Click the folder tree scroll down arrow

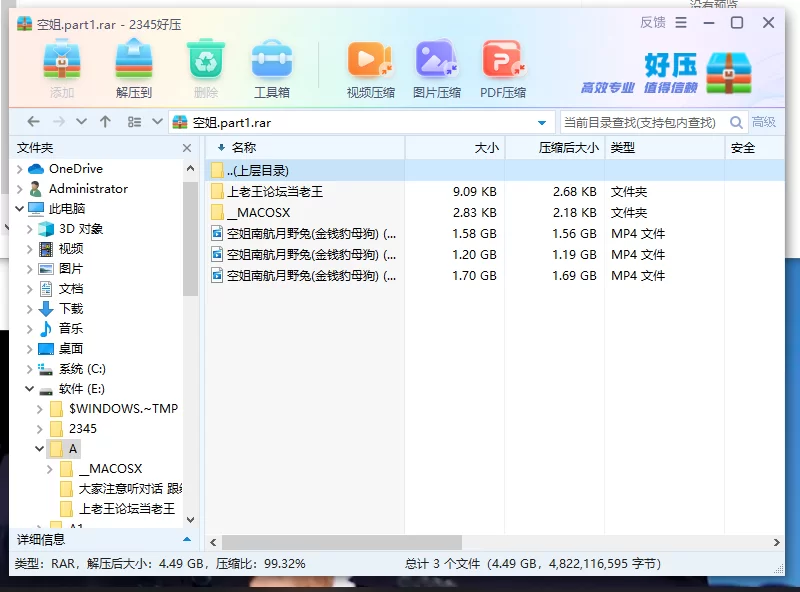(190, 520)
